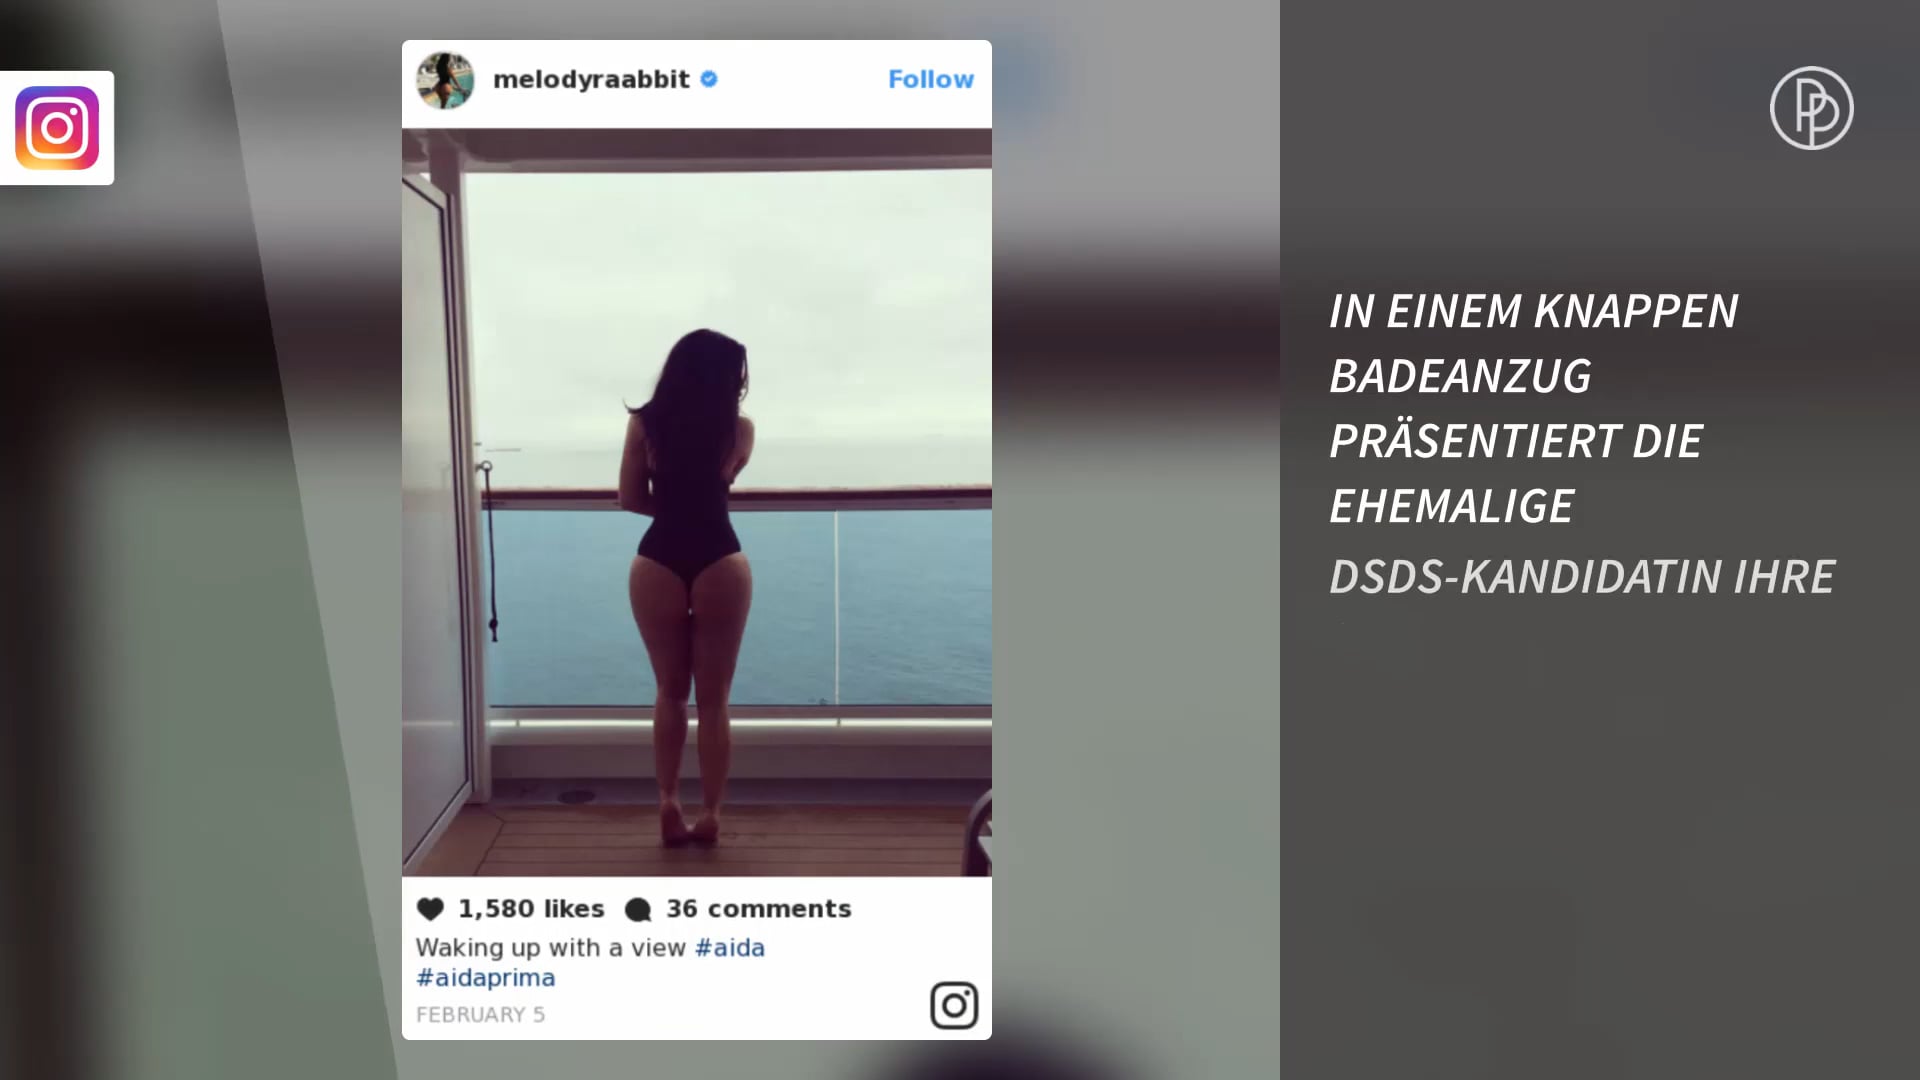Image resolution: width=1920 pixels, height=1080 pixels.
Task: Open the 1,580 likes count
Action: click(x=531, y=909)
